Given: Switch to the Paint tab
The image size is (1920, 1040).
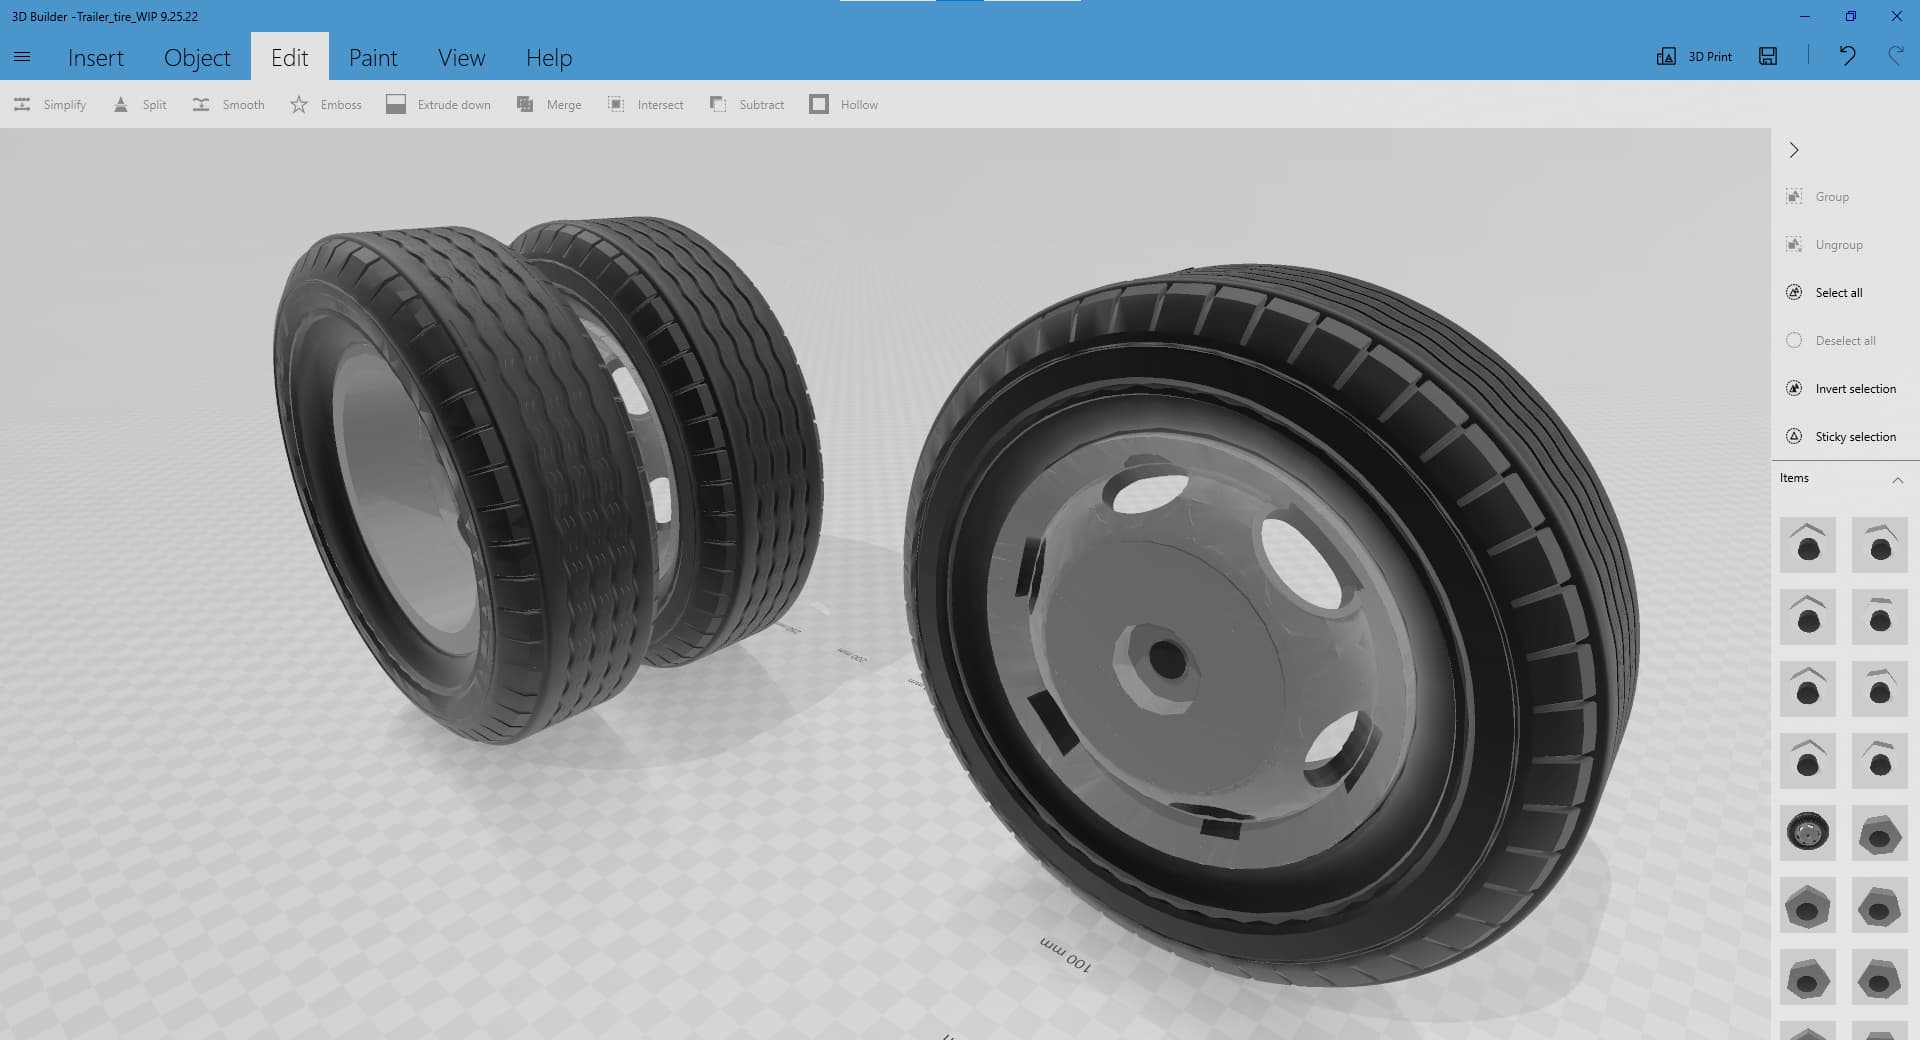Looking at the screenshot, I should point(373,58).
